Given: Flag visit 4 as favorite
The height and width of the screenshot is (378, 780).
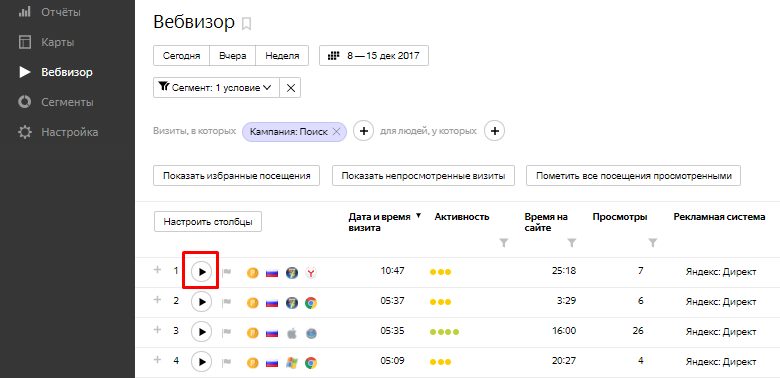Looking at the screenshot, I should pos(226,363).
